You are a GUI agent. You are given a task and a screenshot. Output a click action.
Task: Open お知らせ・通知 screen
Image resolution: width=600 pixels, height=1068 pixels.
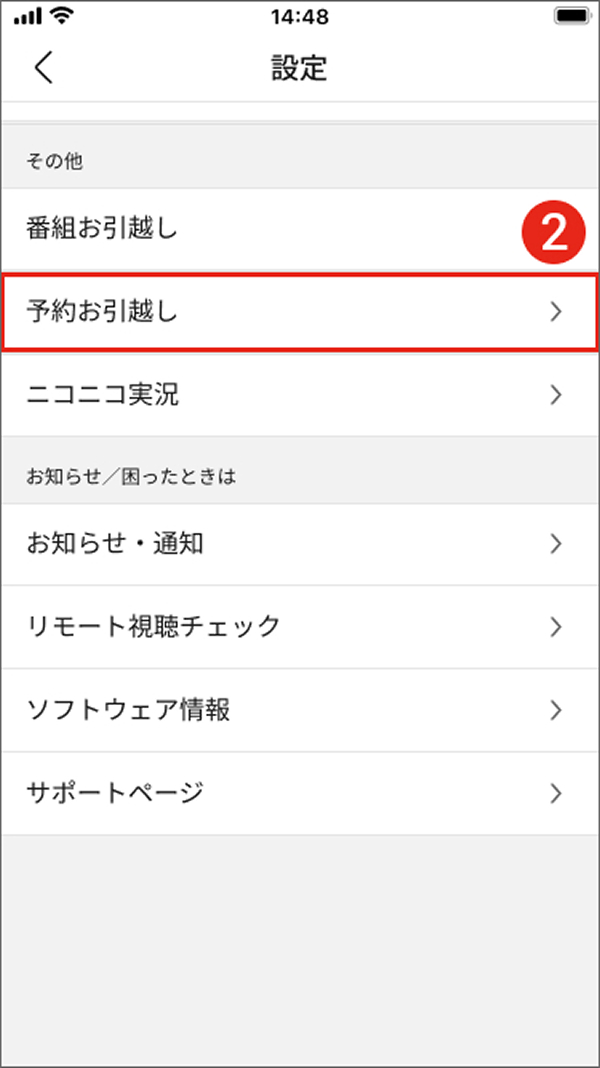(x=300, y=544)
